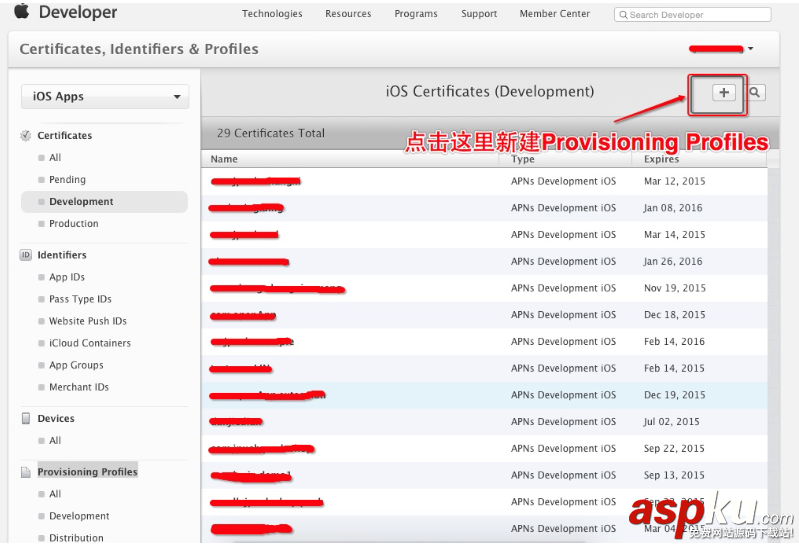The height and width of the screenshot is (545, 799).
Task: Open Pass Type IDs
Action: pos(80,299)
